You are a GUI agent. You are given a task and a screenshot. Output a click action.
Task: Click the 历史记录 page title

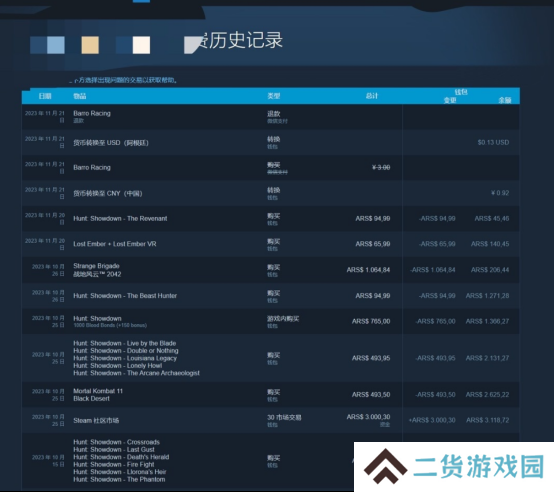(241, 40)
